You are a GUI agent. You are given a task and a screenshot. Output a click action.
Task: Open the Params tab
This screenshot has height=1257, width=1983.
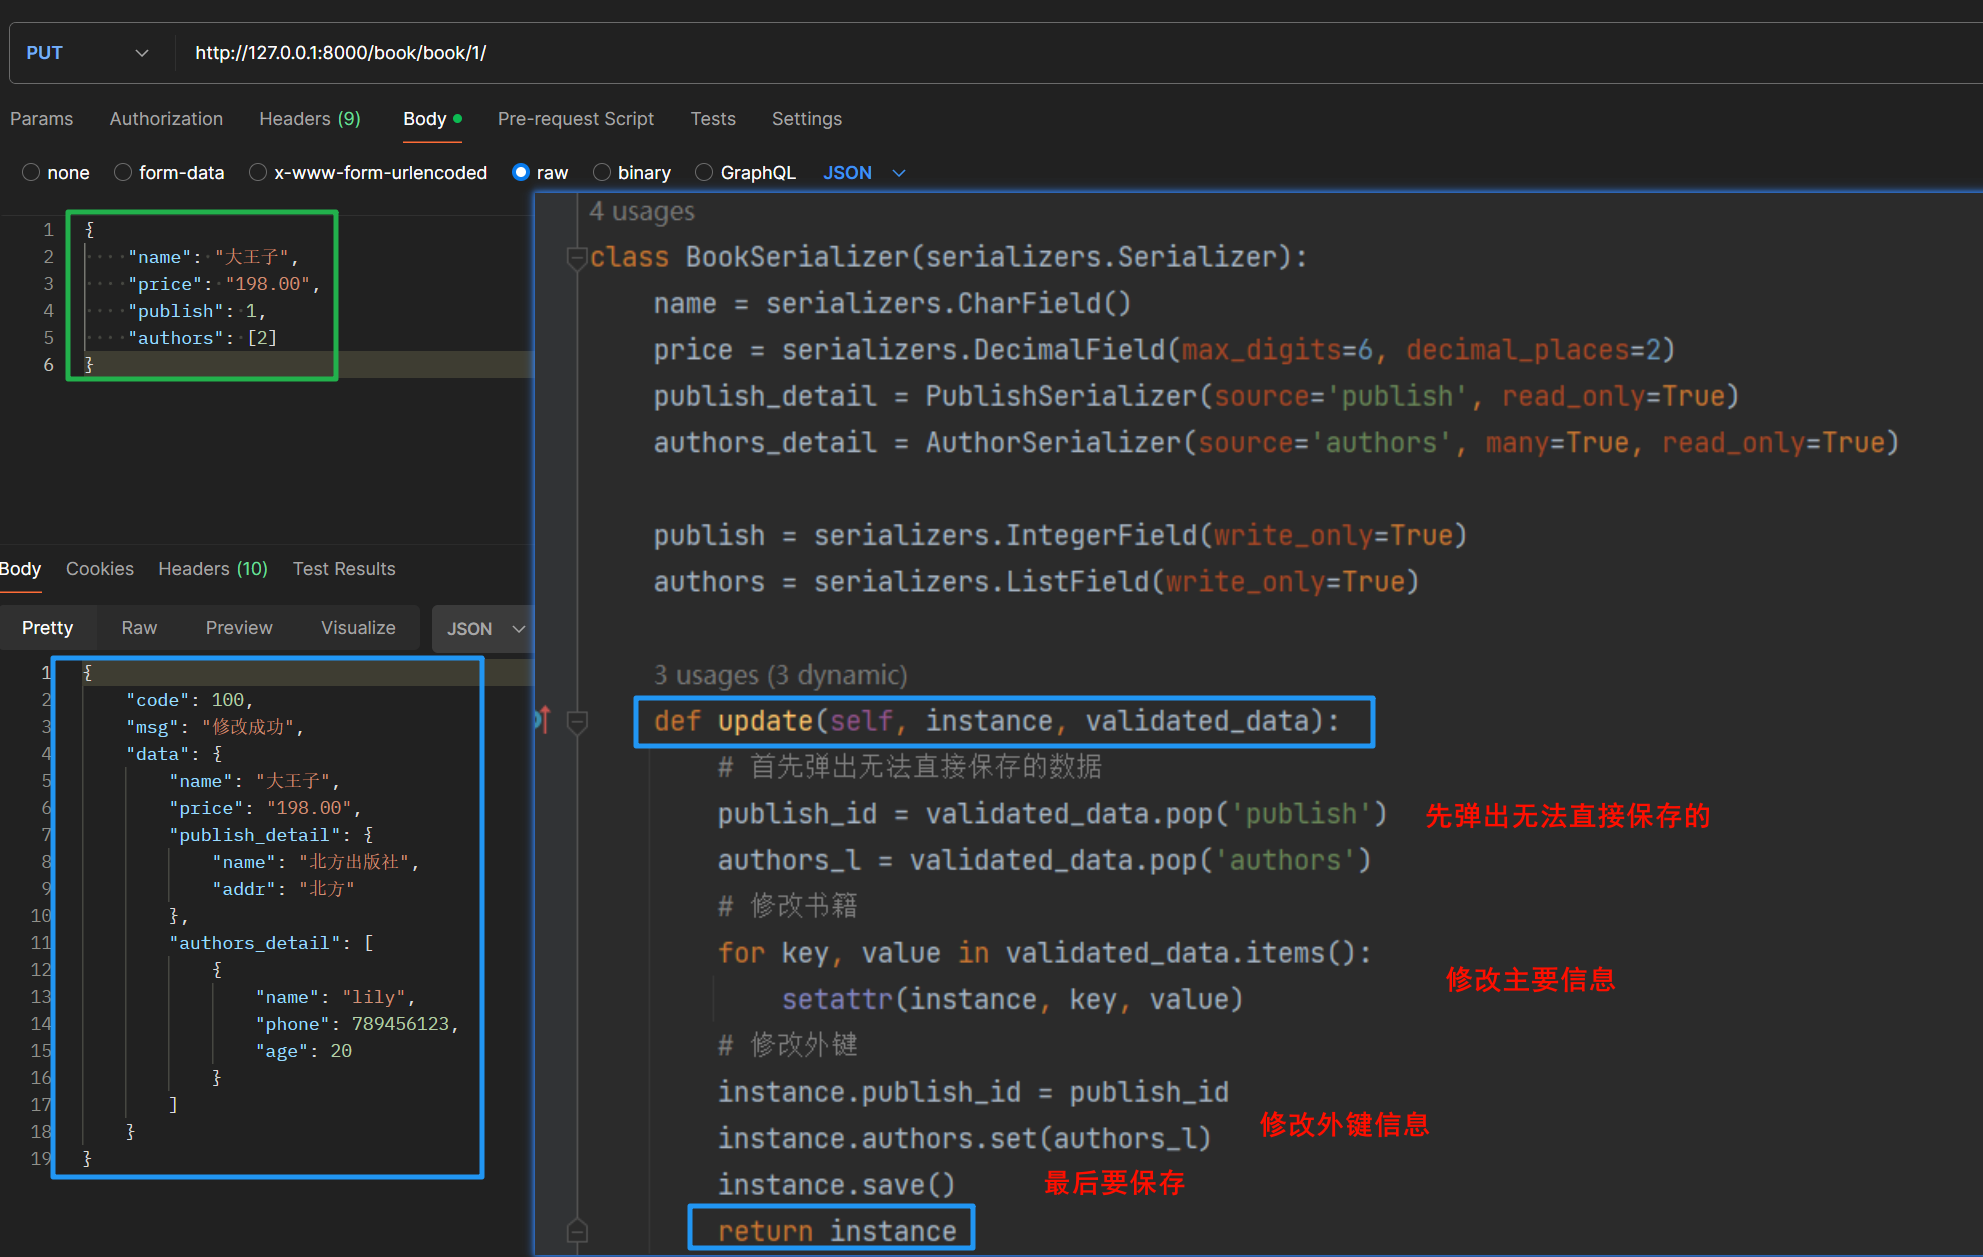tap(41, 119)
